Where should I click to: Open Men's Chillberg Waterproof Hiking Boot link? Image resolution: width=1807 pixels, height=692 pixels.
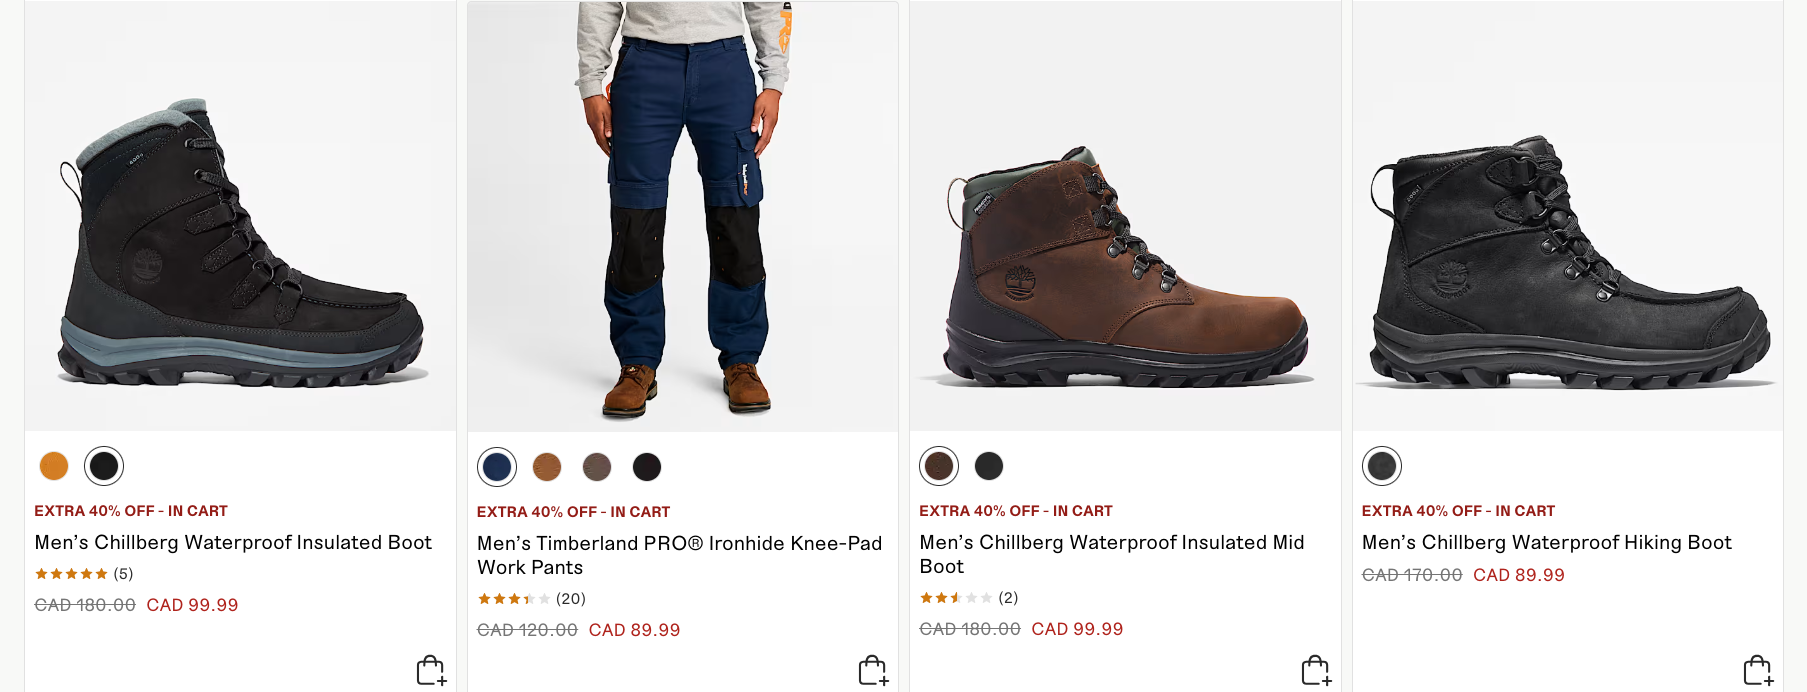coord(1546,543)
